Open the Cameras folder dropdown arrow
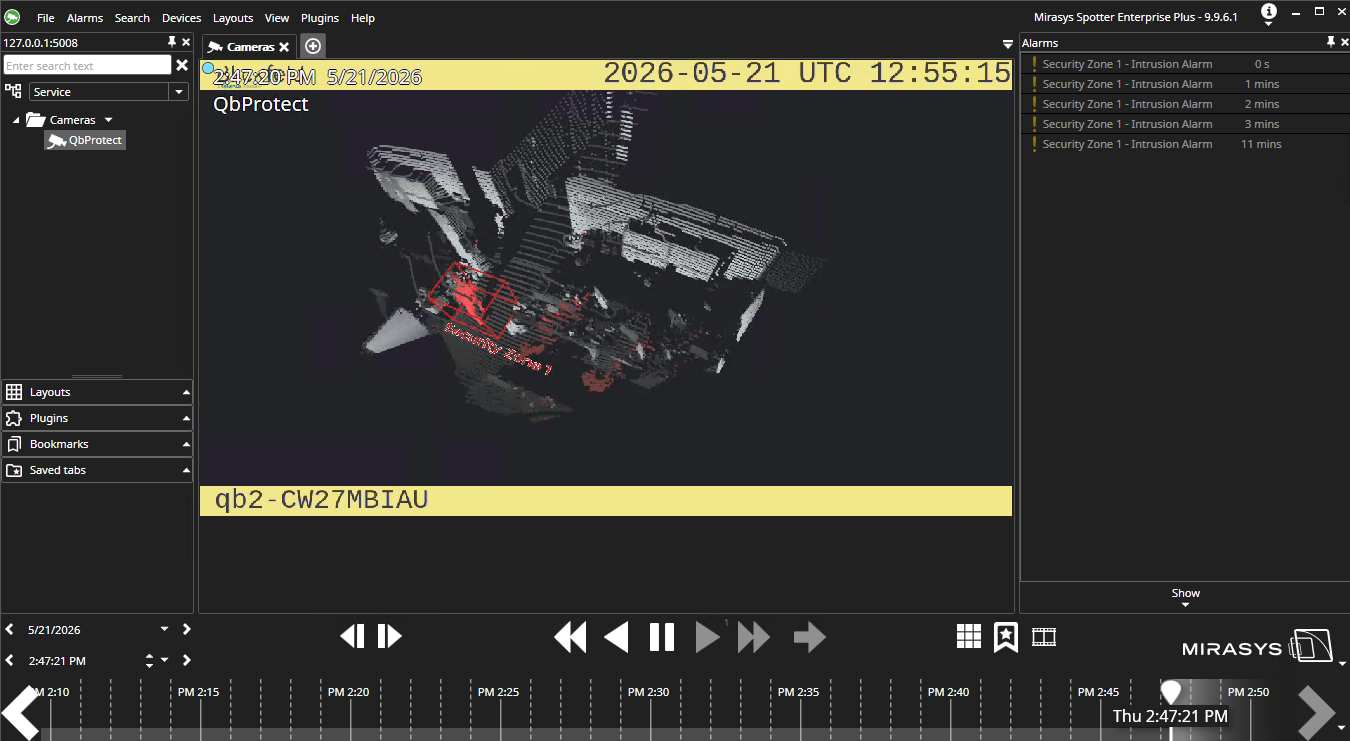Image resolution: width=1350 pixels, height=741 pixels. (x=109, y=120)
